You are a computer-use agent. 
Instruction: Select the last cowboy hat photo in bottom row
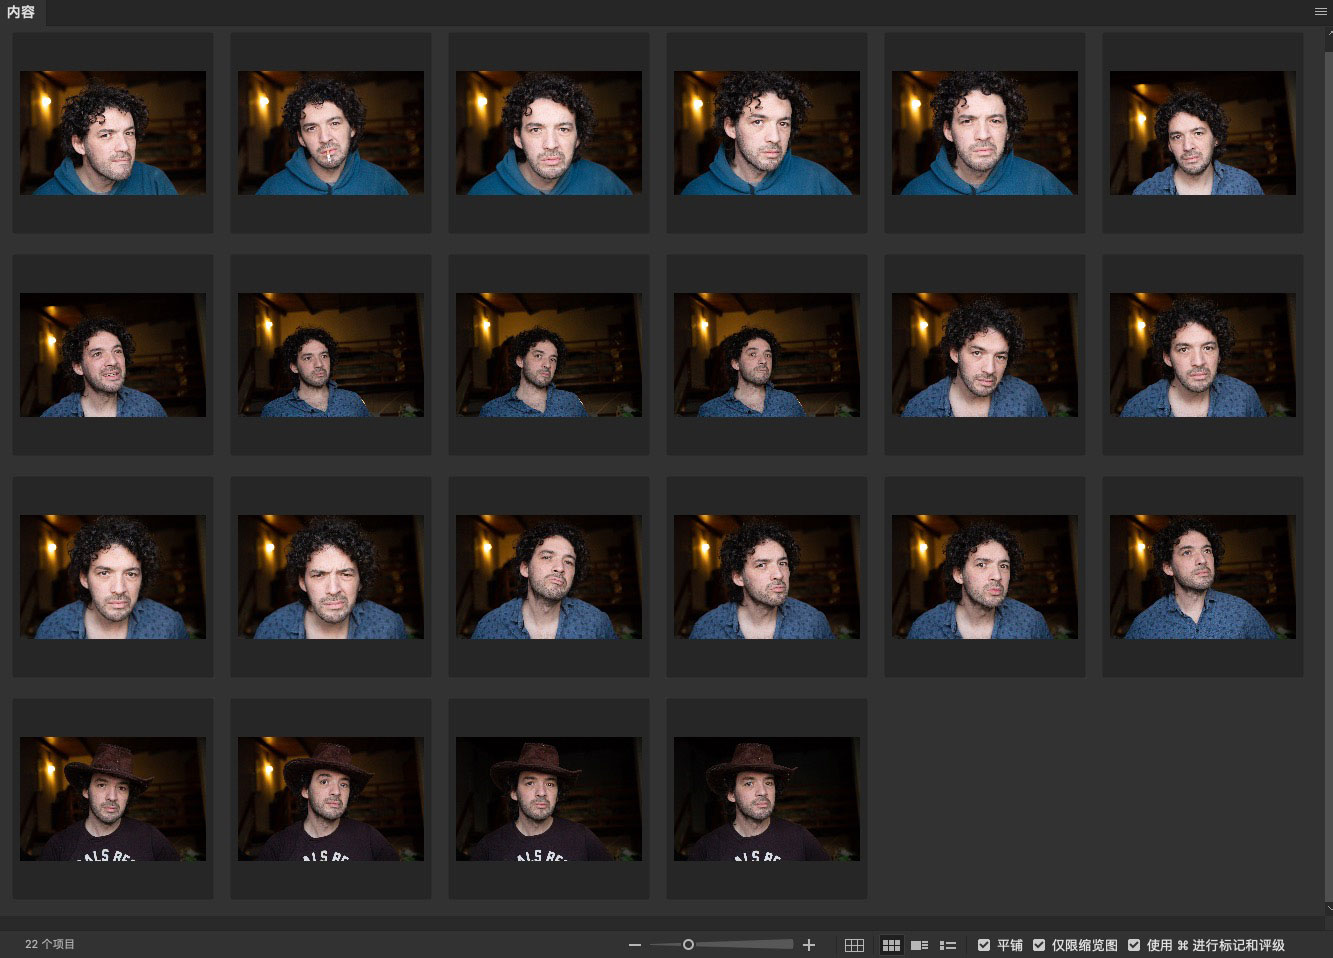point(767,799)
